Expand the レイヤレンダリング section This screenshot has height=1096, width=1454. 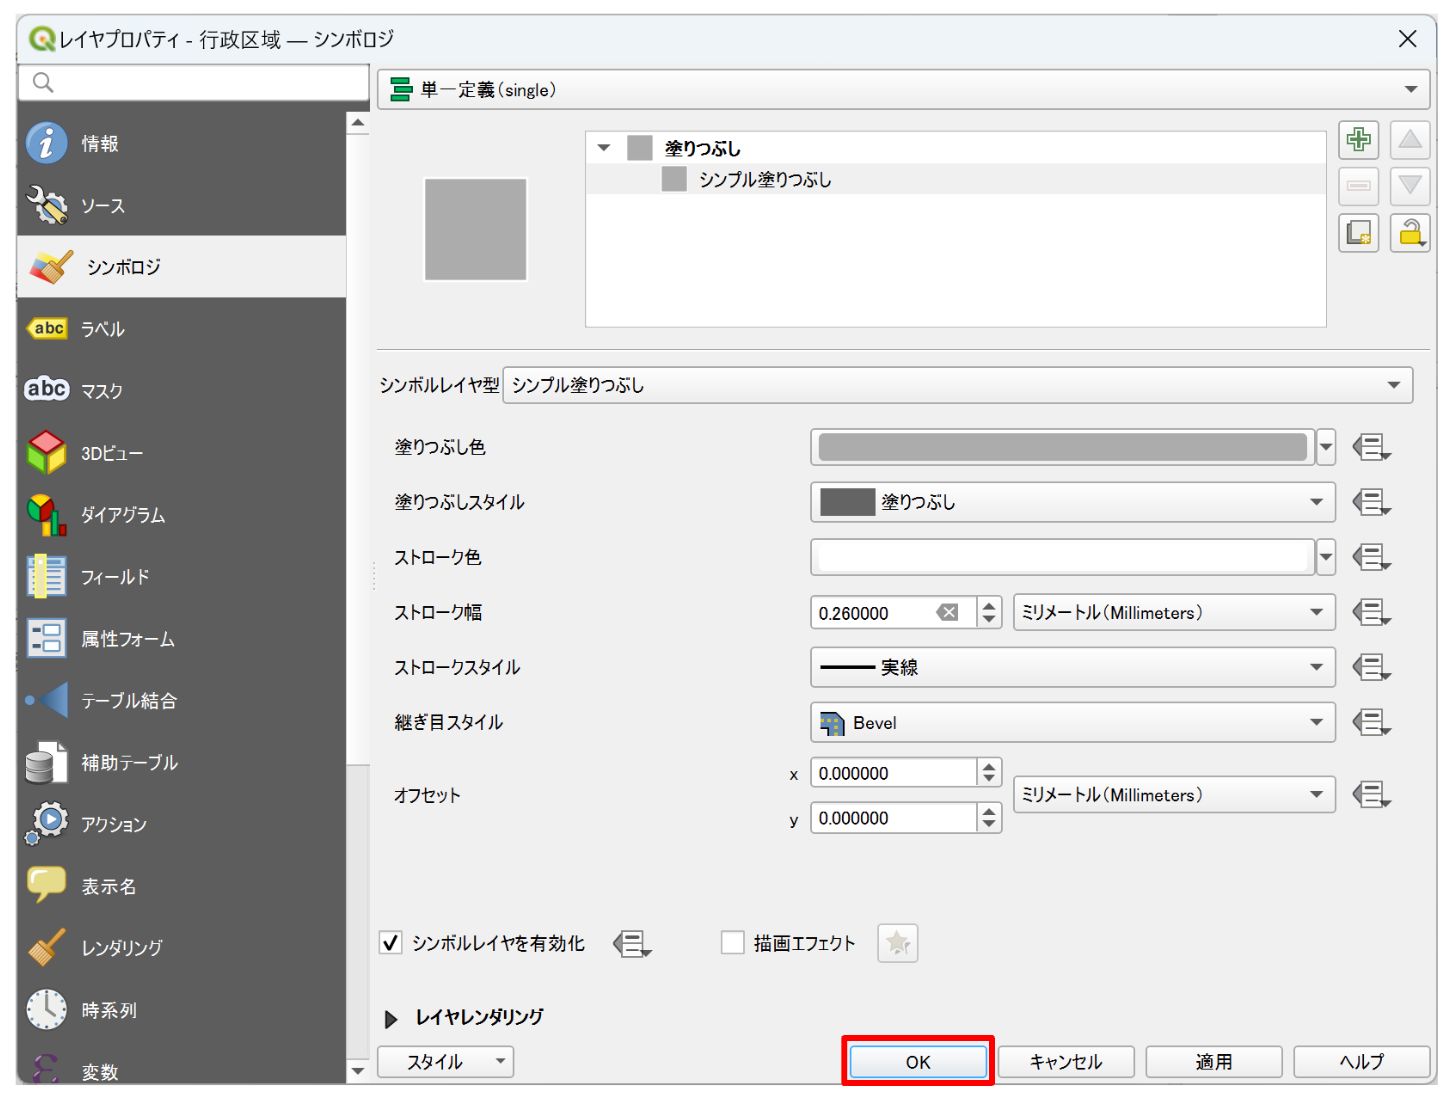point(391,1019)
